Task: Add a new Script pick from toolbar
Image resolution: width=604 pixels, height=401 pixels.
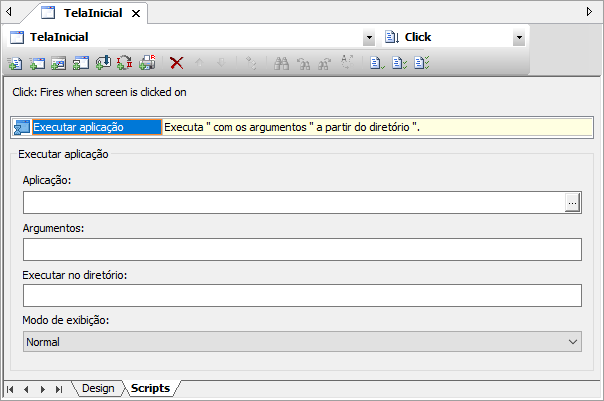Action: tap(15, 63)
